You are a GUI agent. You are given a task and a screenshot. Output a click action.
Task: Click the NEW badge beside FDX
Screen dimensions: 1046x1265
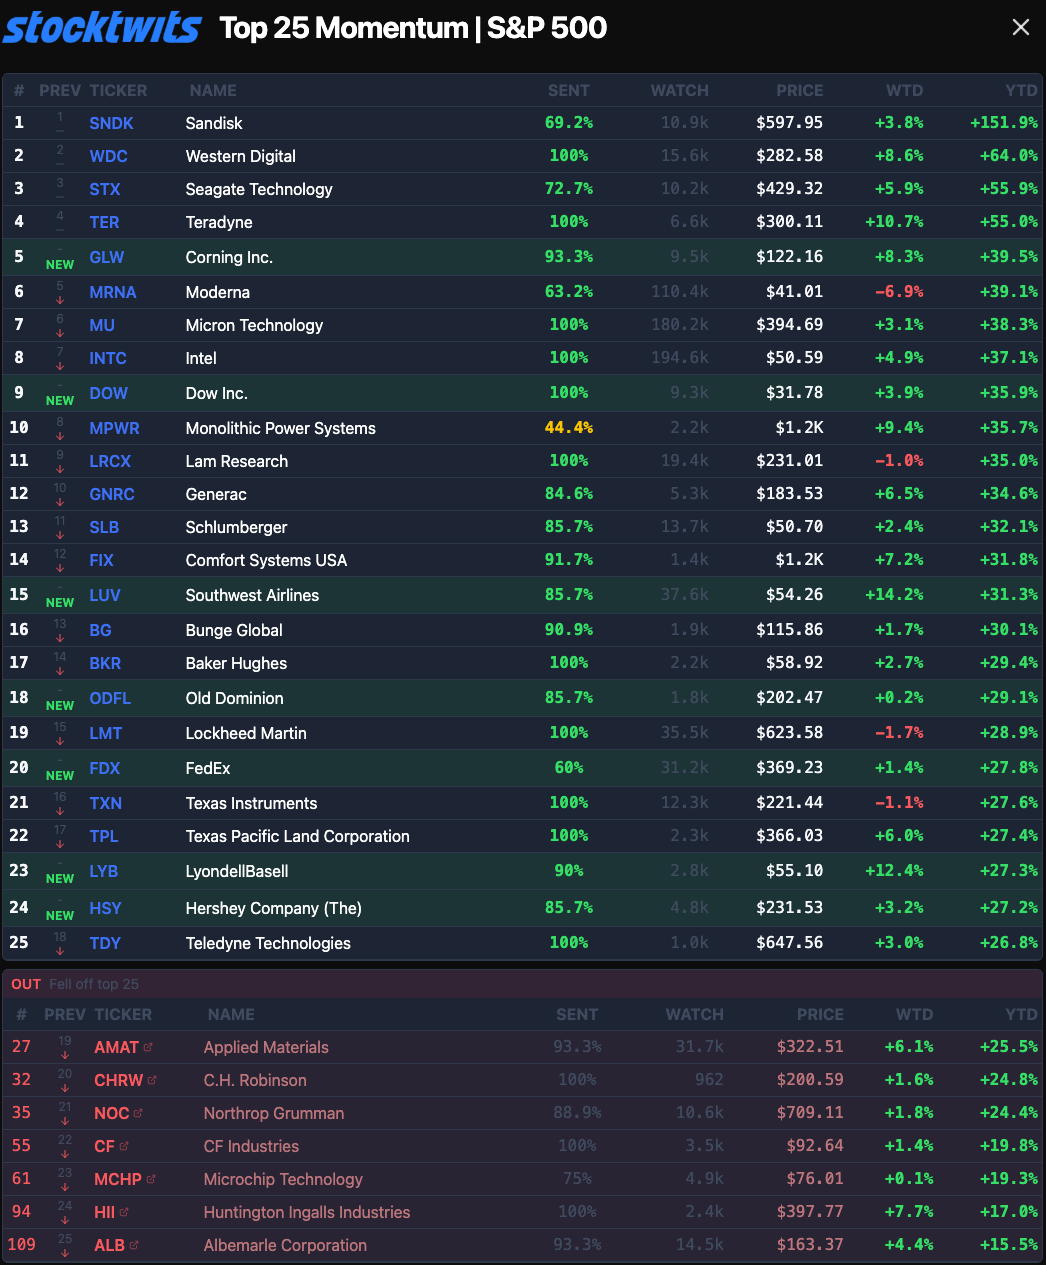(60, 775)
